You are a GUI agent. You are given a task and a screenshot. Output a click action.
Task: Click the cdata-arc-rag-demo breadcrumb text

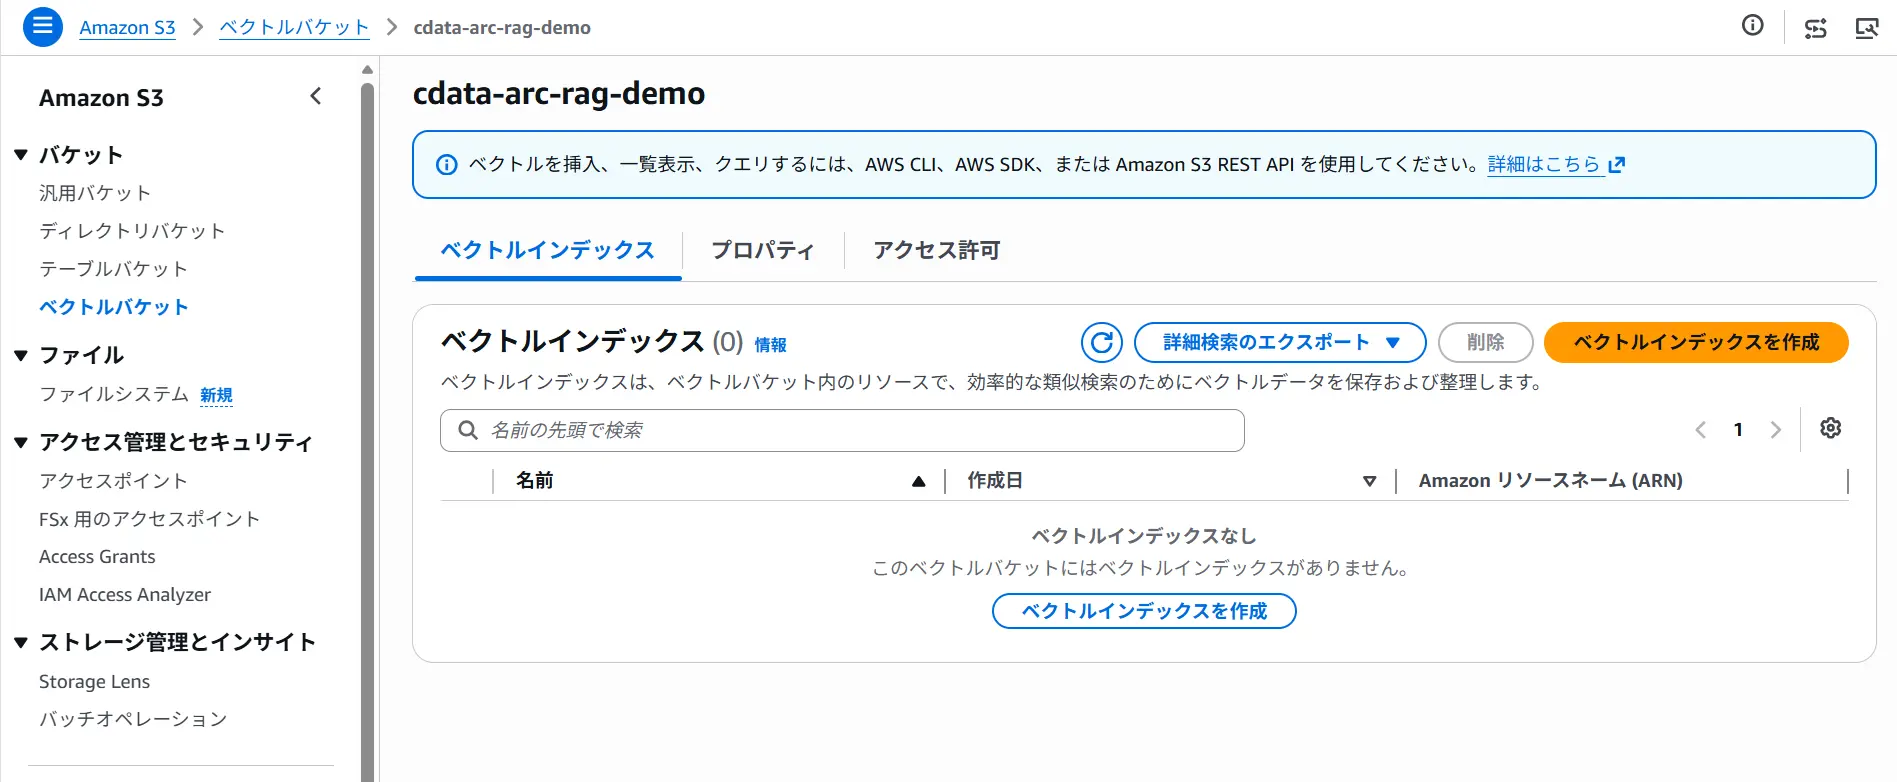pyautogui.click(x=502, y=28)
